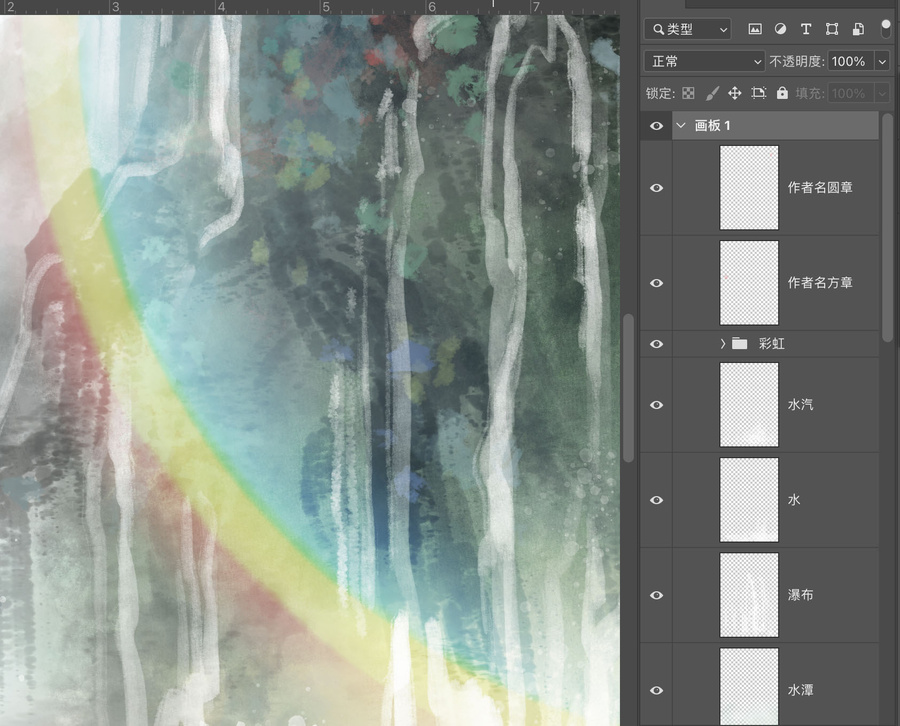
Task: Click the 作者名方章 layer name
Action: point(820,283)
